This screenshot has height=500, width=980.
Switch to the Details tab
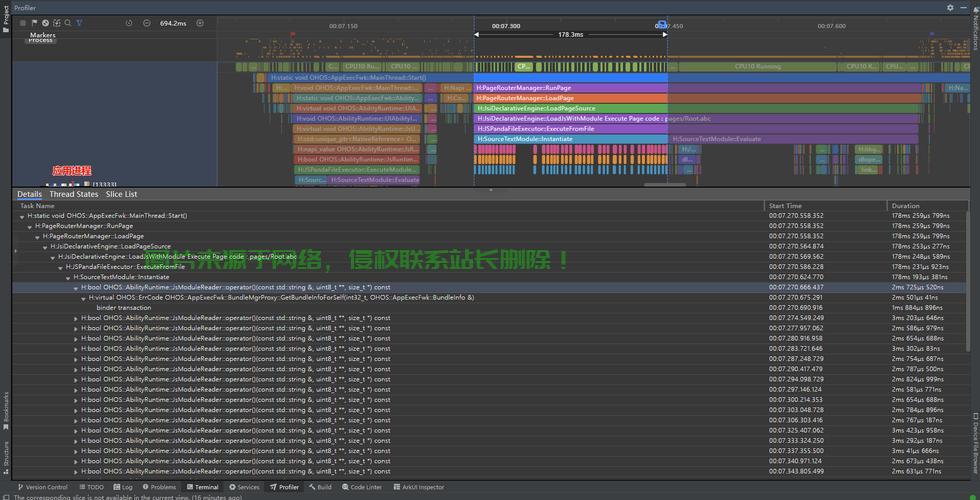[29, 194]
